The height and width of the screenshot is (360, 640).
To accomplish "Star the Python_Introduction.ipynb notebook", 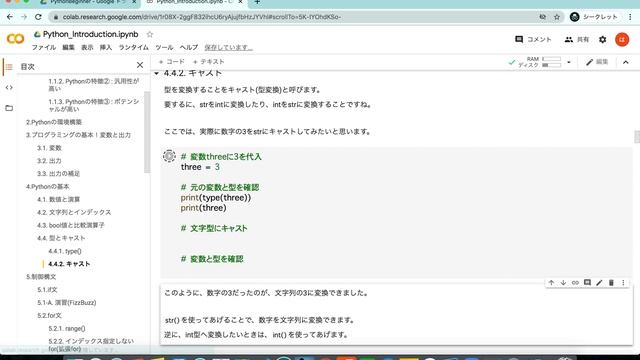I will [150, 34].
